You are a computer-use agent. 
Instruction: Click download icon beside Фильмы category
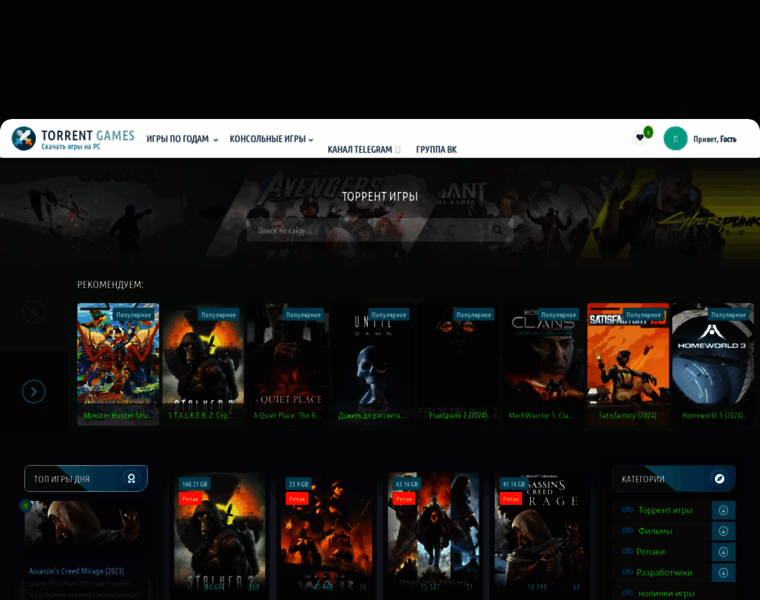(x=723, y=531)
